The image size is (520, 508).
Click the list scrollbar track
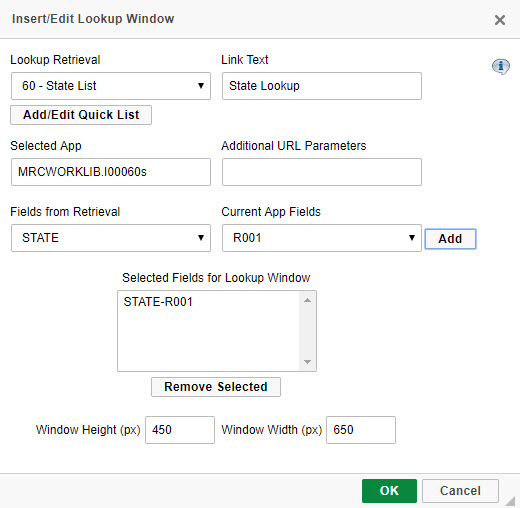point(307,331)
